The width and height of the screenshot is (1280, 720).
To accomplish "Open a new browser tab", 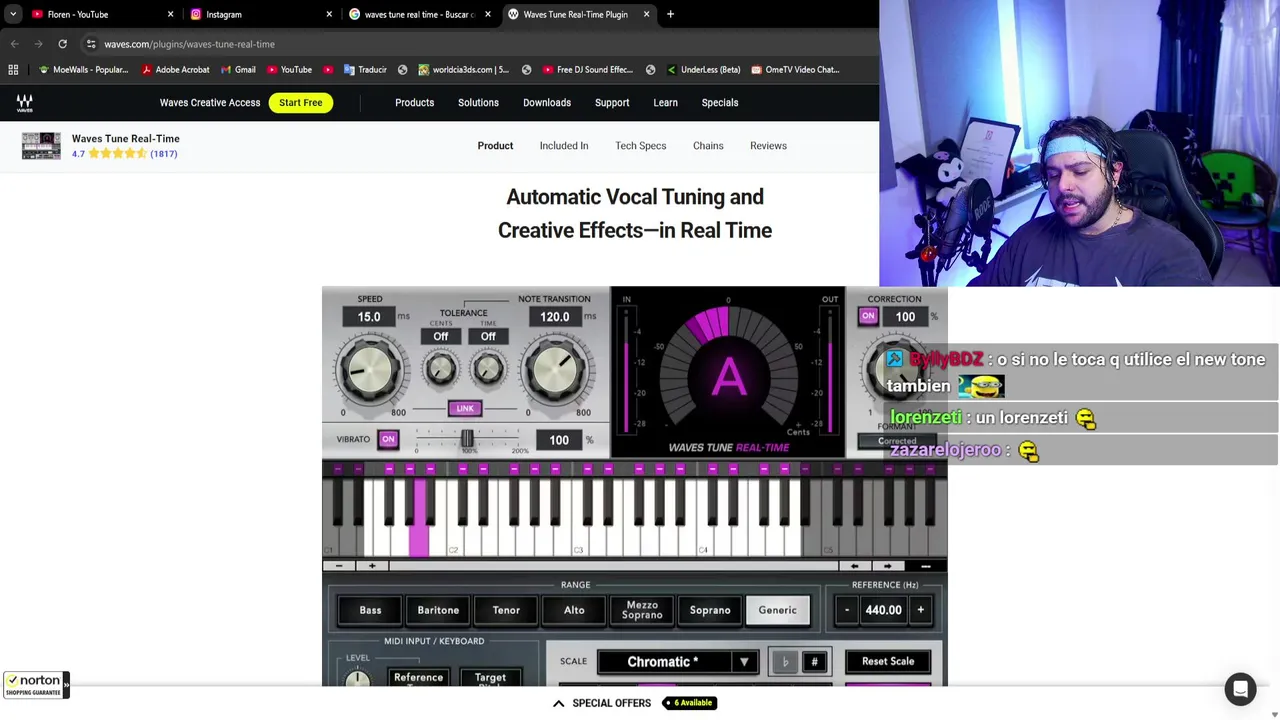I will coord(670,14).
